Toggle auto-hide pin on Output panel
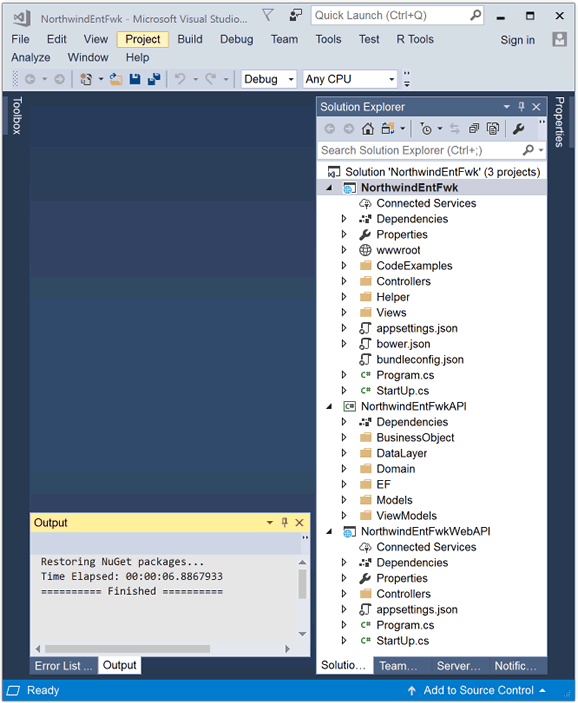 coord(284,522)
